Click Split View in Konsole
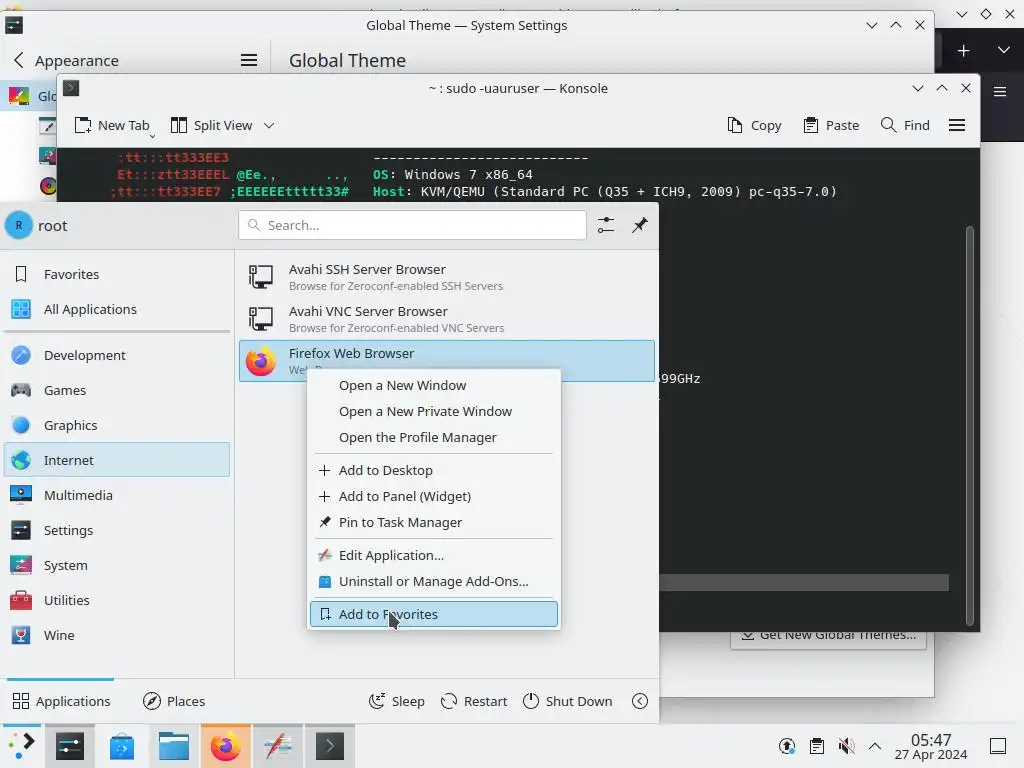 212,125
